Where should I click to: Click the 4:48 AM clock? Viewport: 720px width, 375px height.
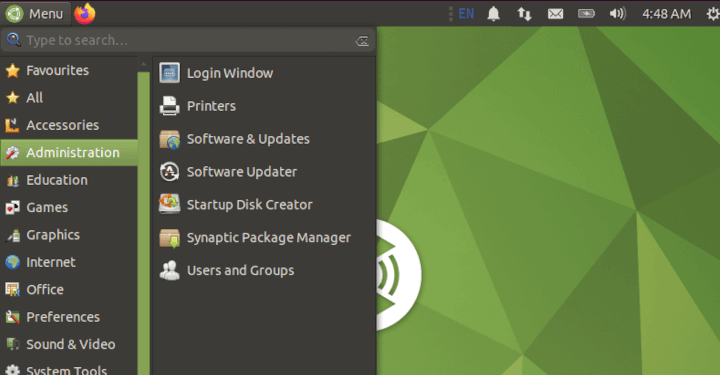(x=666, y=14)
